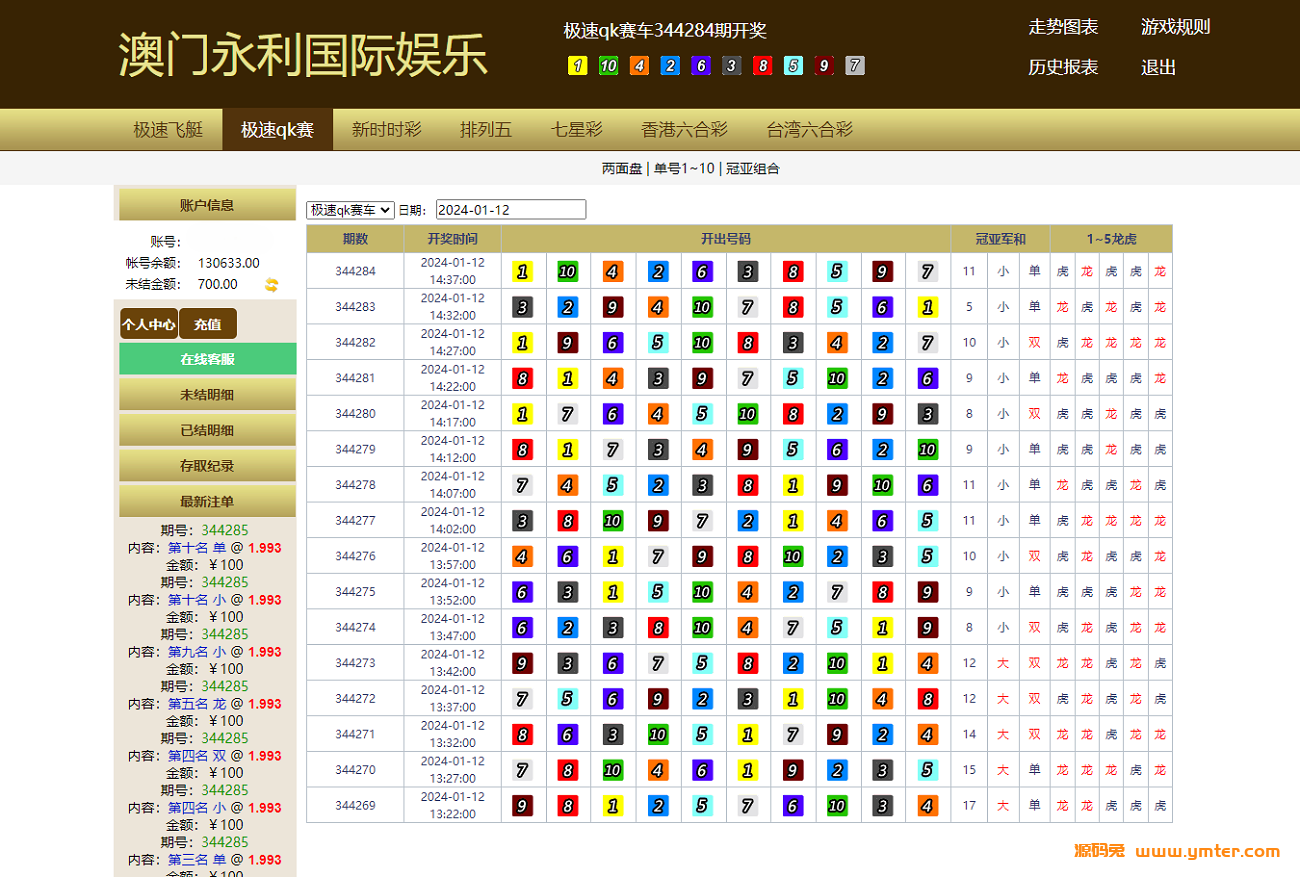Click the account balance 130633.00
This screenshot has height=877, width=1300.
(229, 263)
